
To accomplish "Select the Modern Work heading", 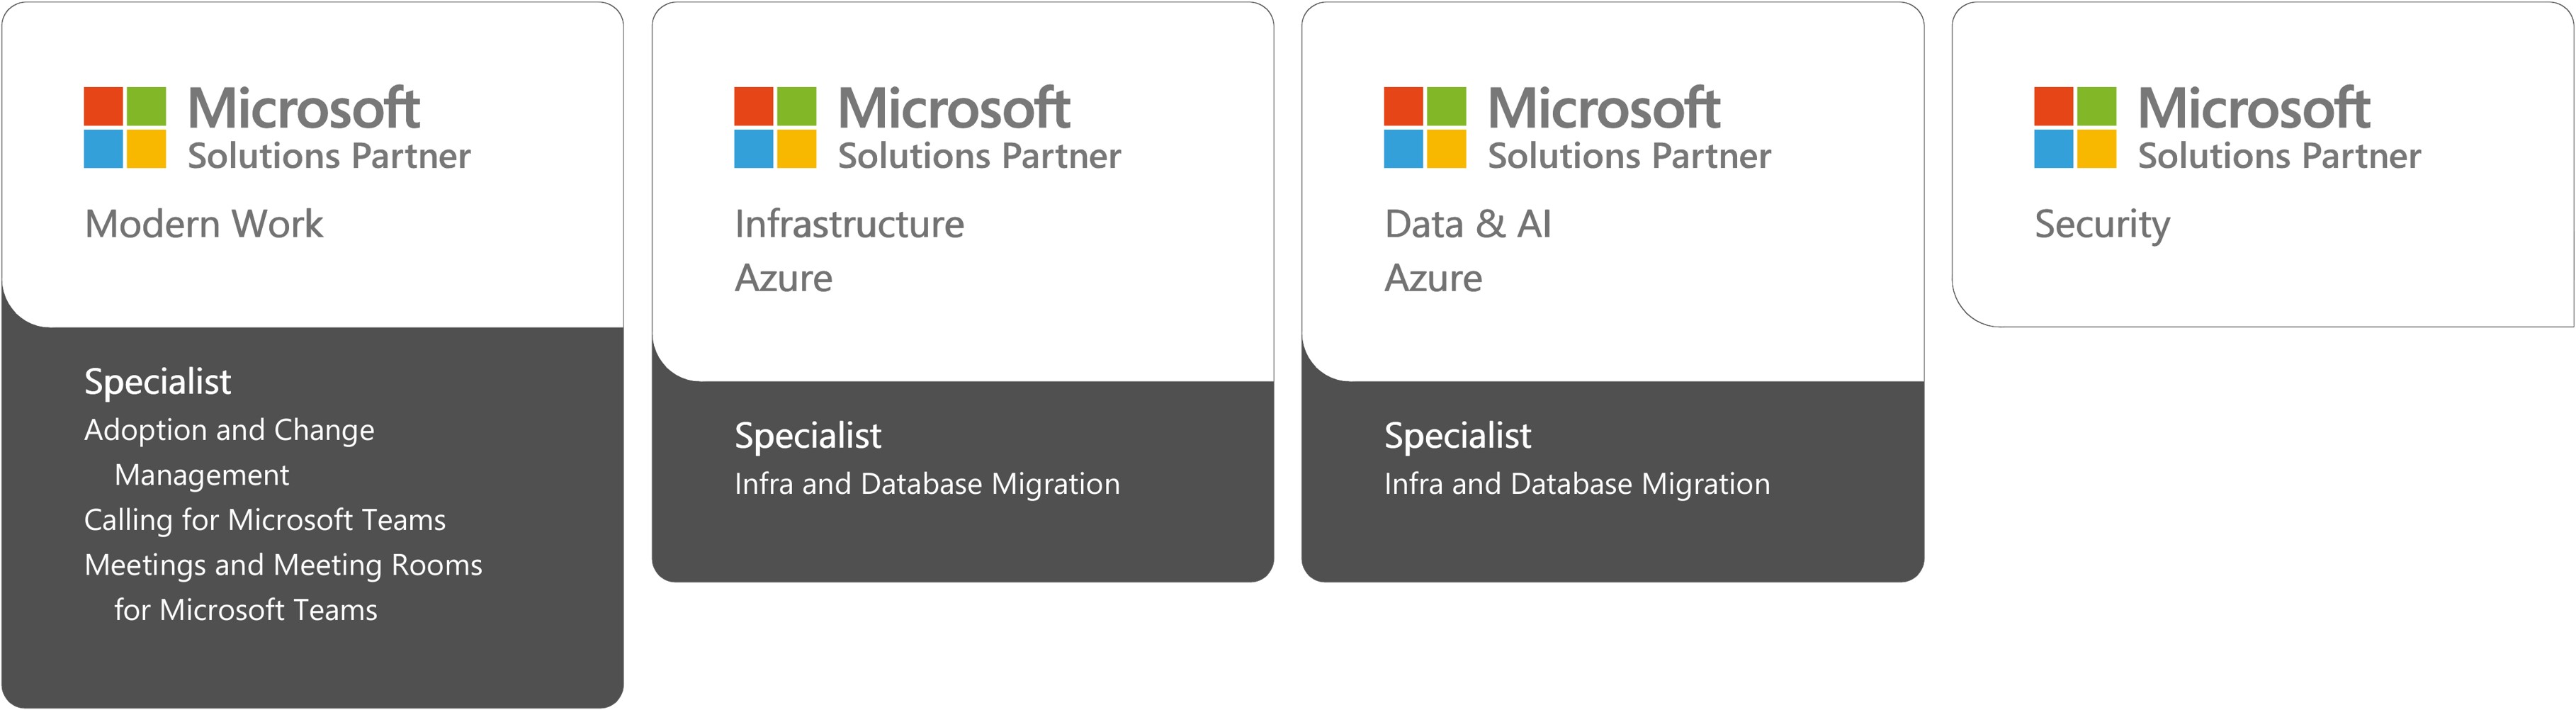I will (x=204, y=224).
